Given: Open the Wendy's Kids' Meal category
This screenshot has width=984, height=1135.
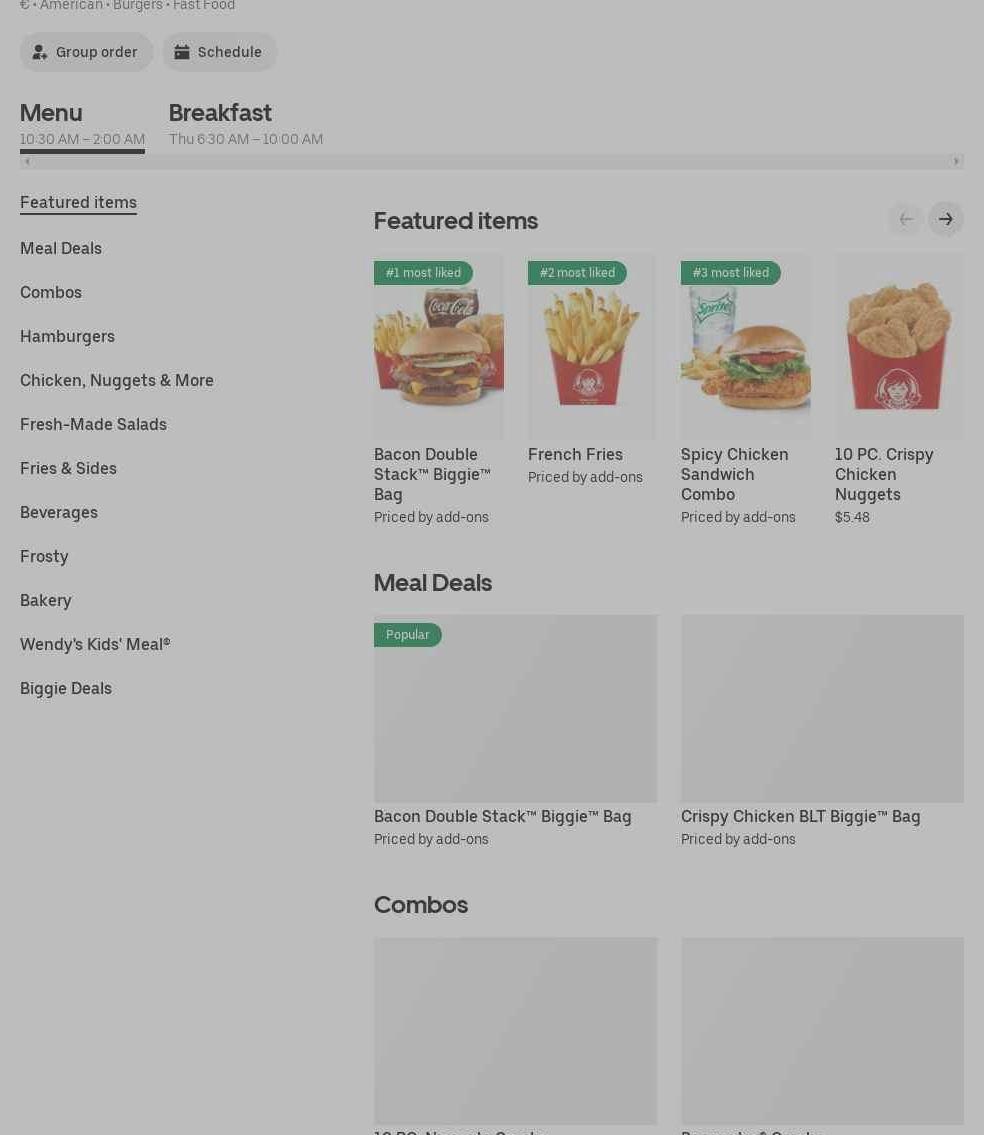Looking at the screenshot, I should coord(95,644).
